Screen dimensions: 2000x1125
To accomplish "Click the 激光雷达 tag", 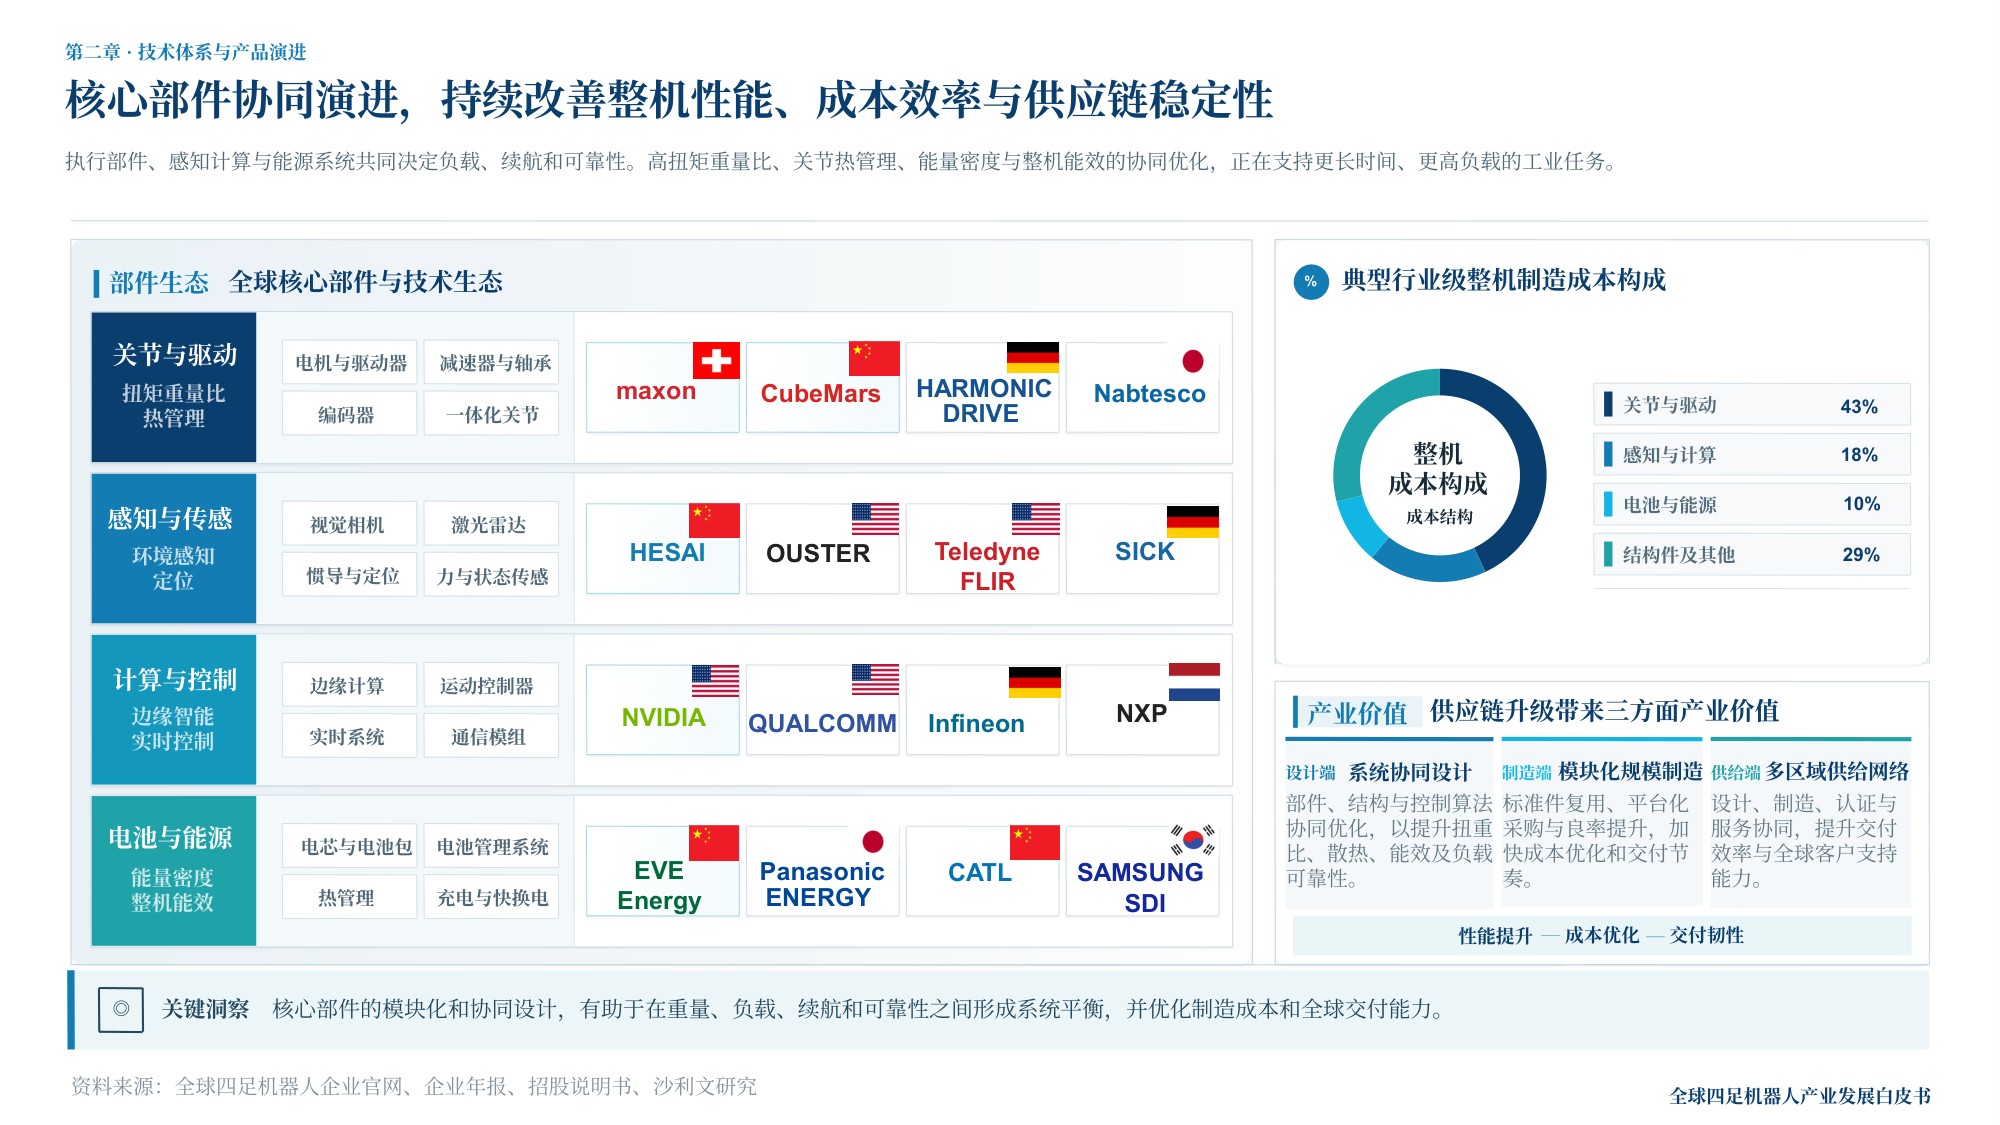I will click(492, 524).
